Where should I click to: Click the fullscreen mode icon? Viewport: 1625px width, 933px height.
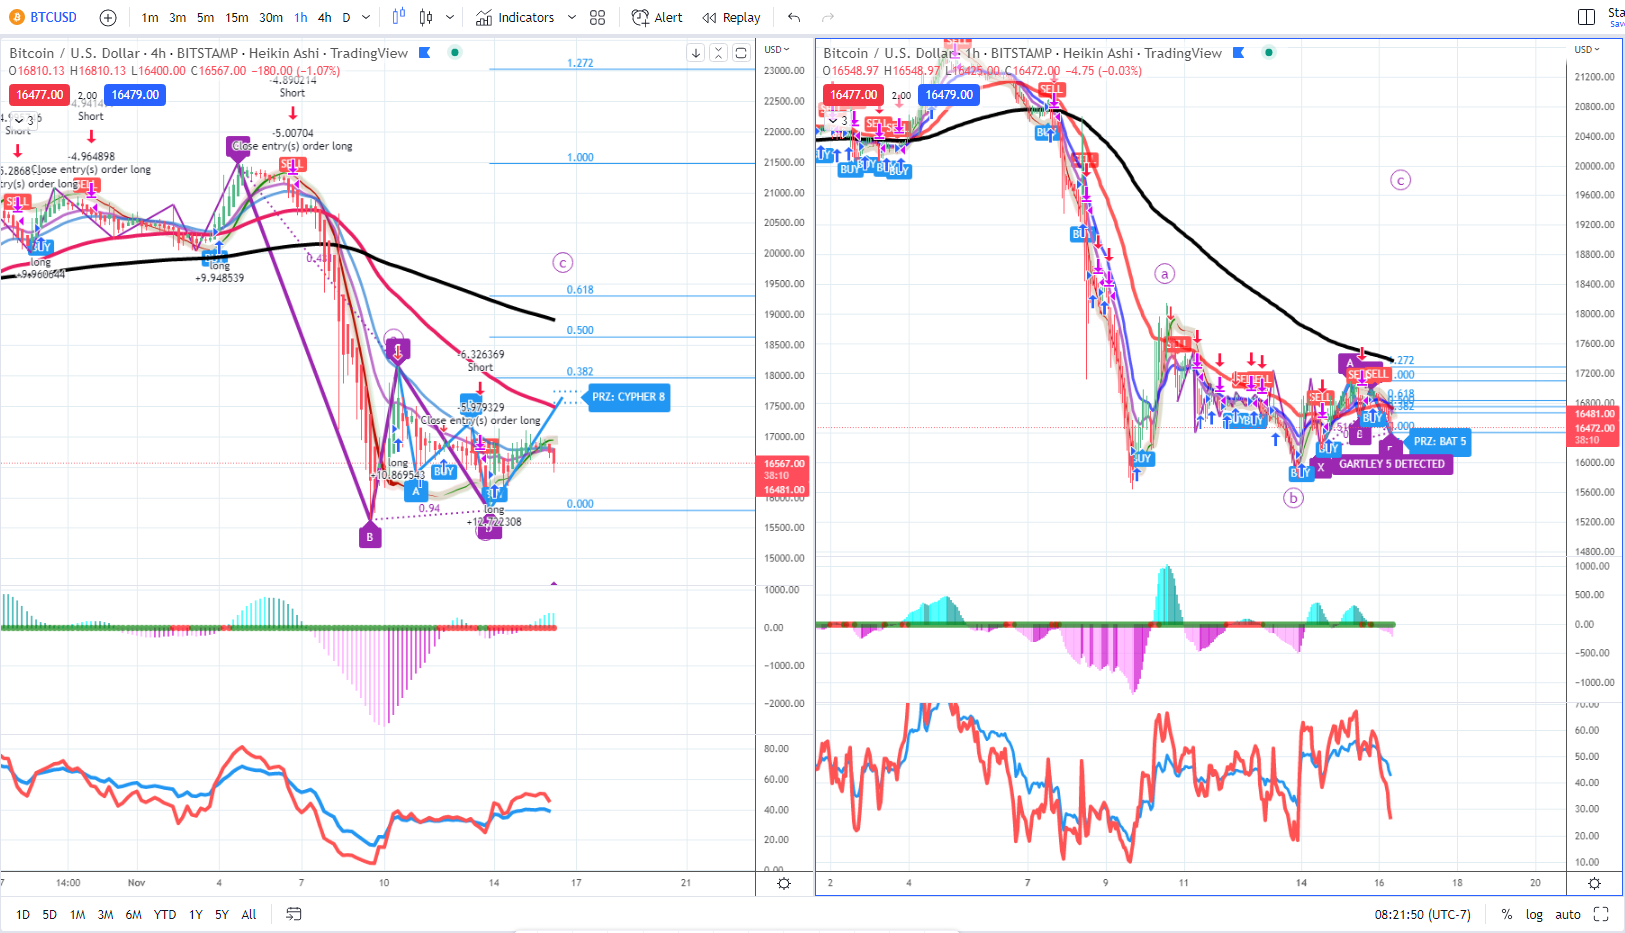pyautogui.click(x=1601, y=914)
